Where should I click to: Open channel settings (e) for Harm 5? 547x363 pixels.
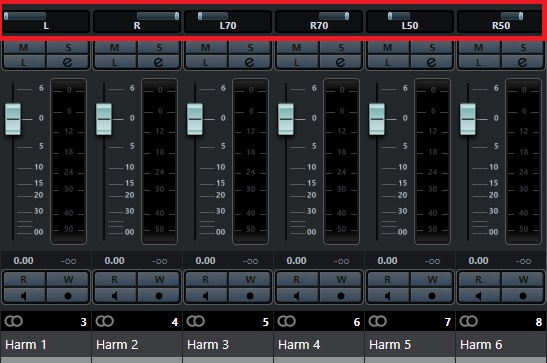(432, 62)
